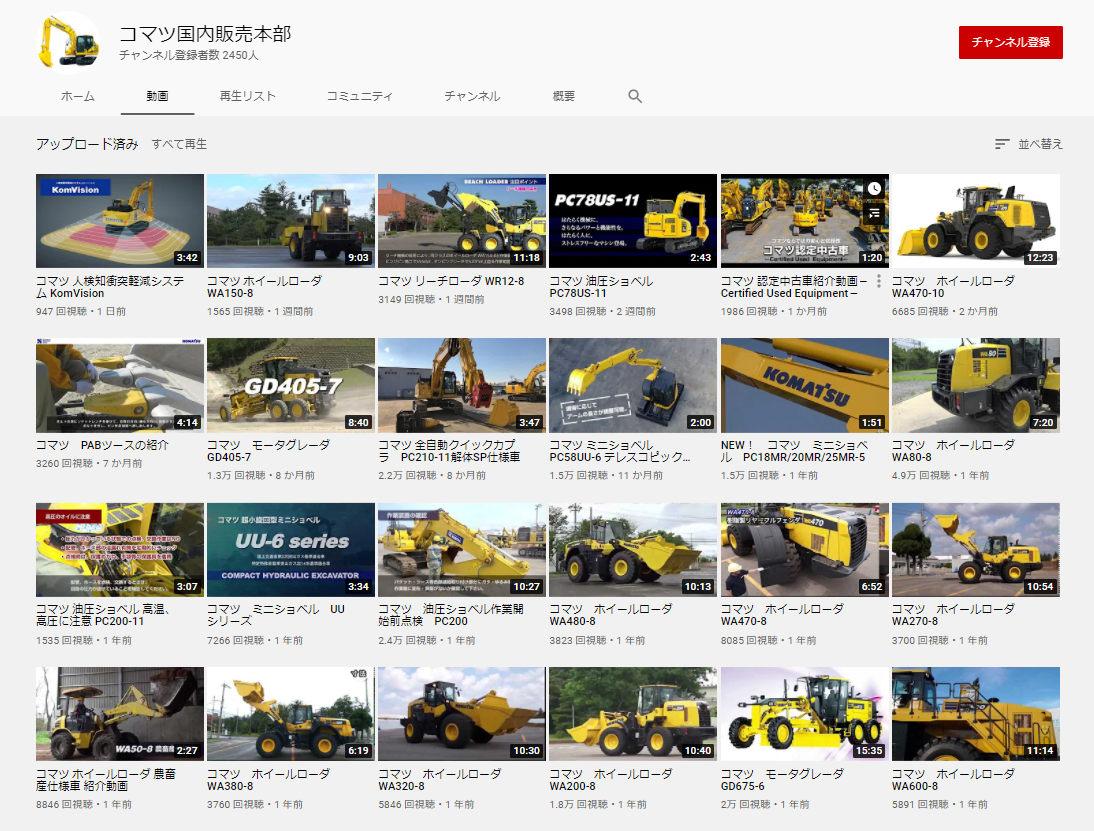Click title コマツ ホイールローダ WA600-8
Screen dimensions: 1094x831
pos(953,780)
